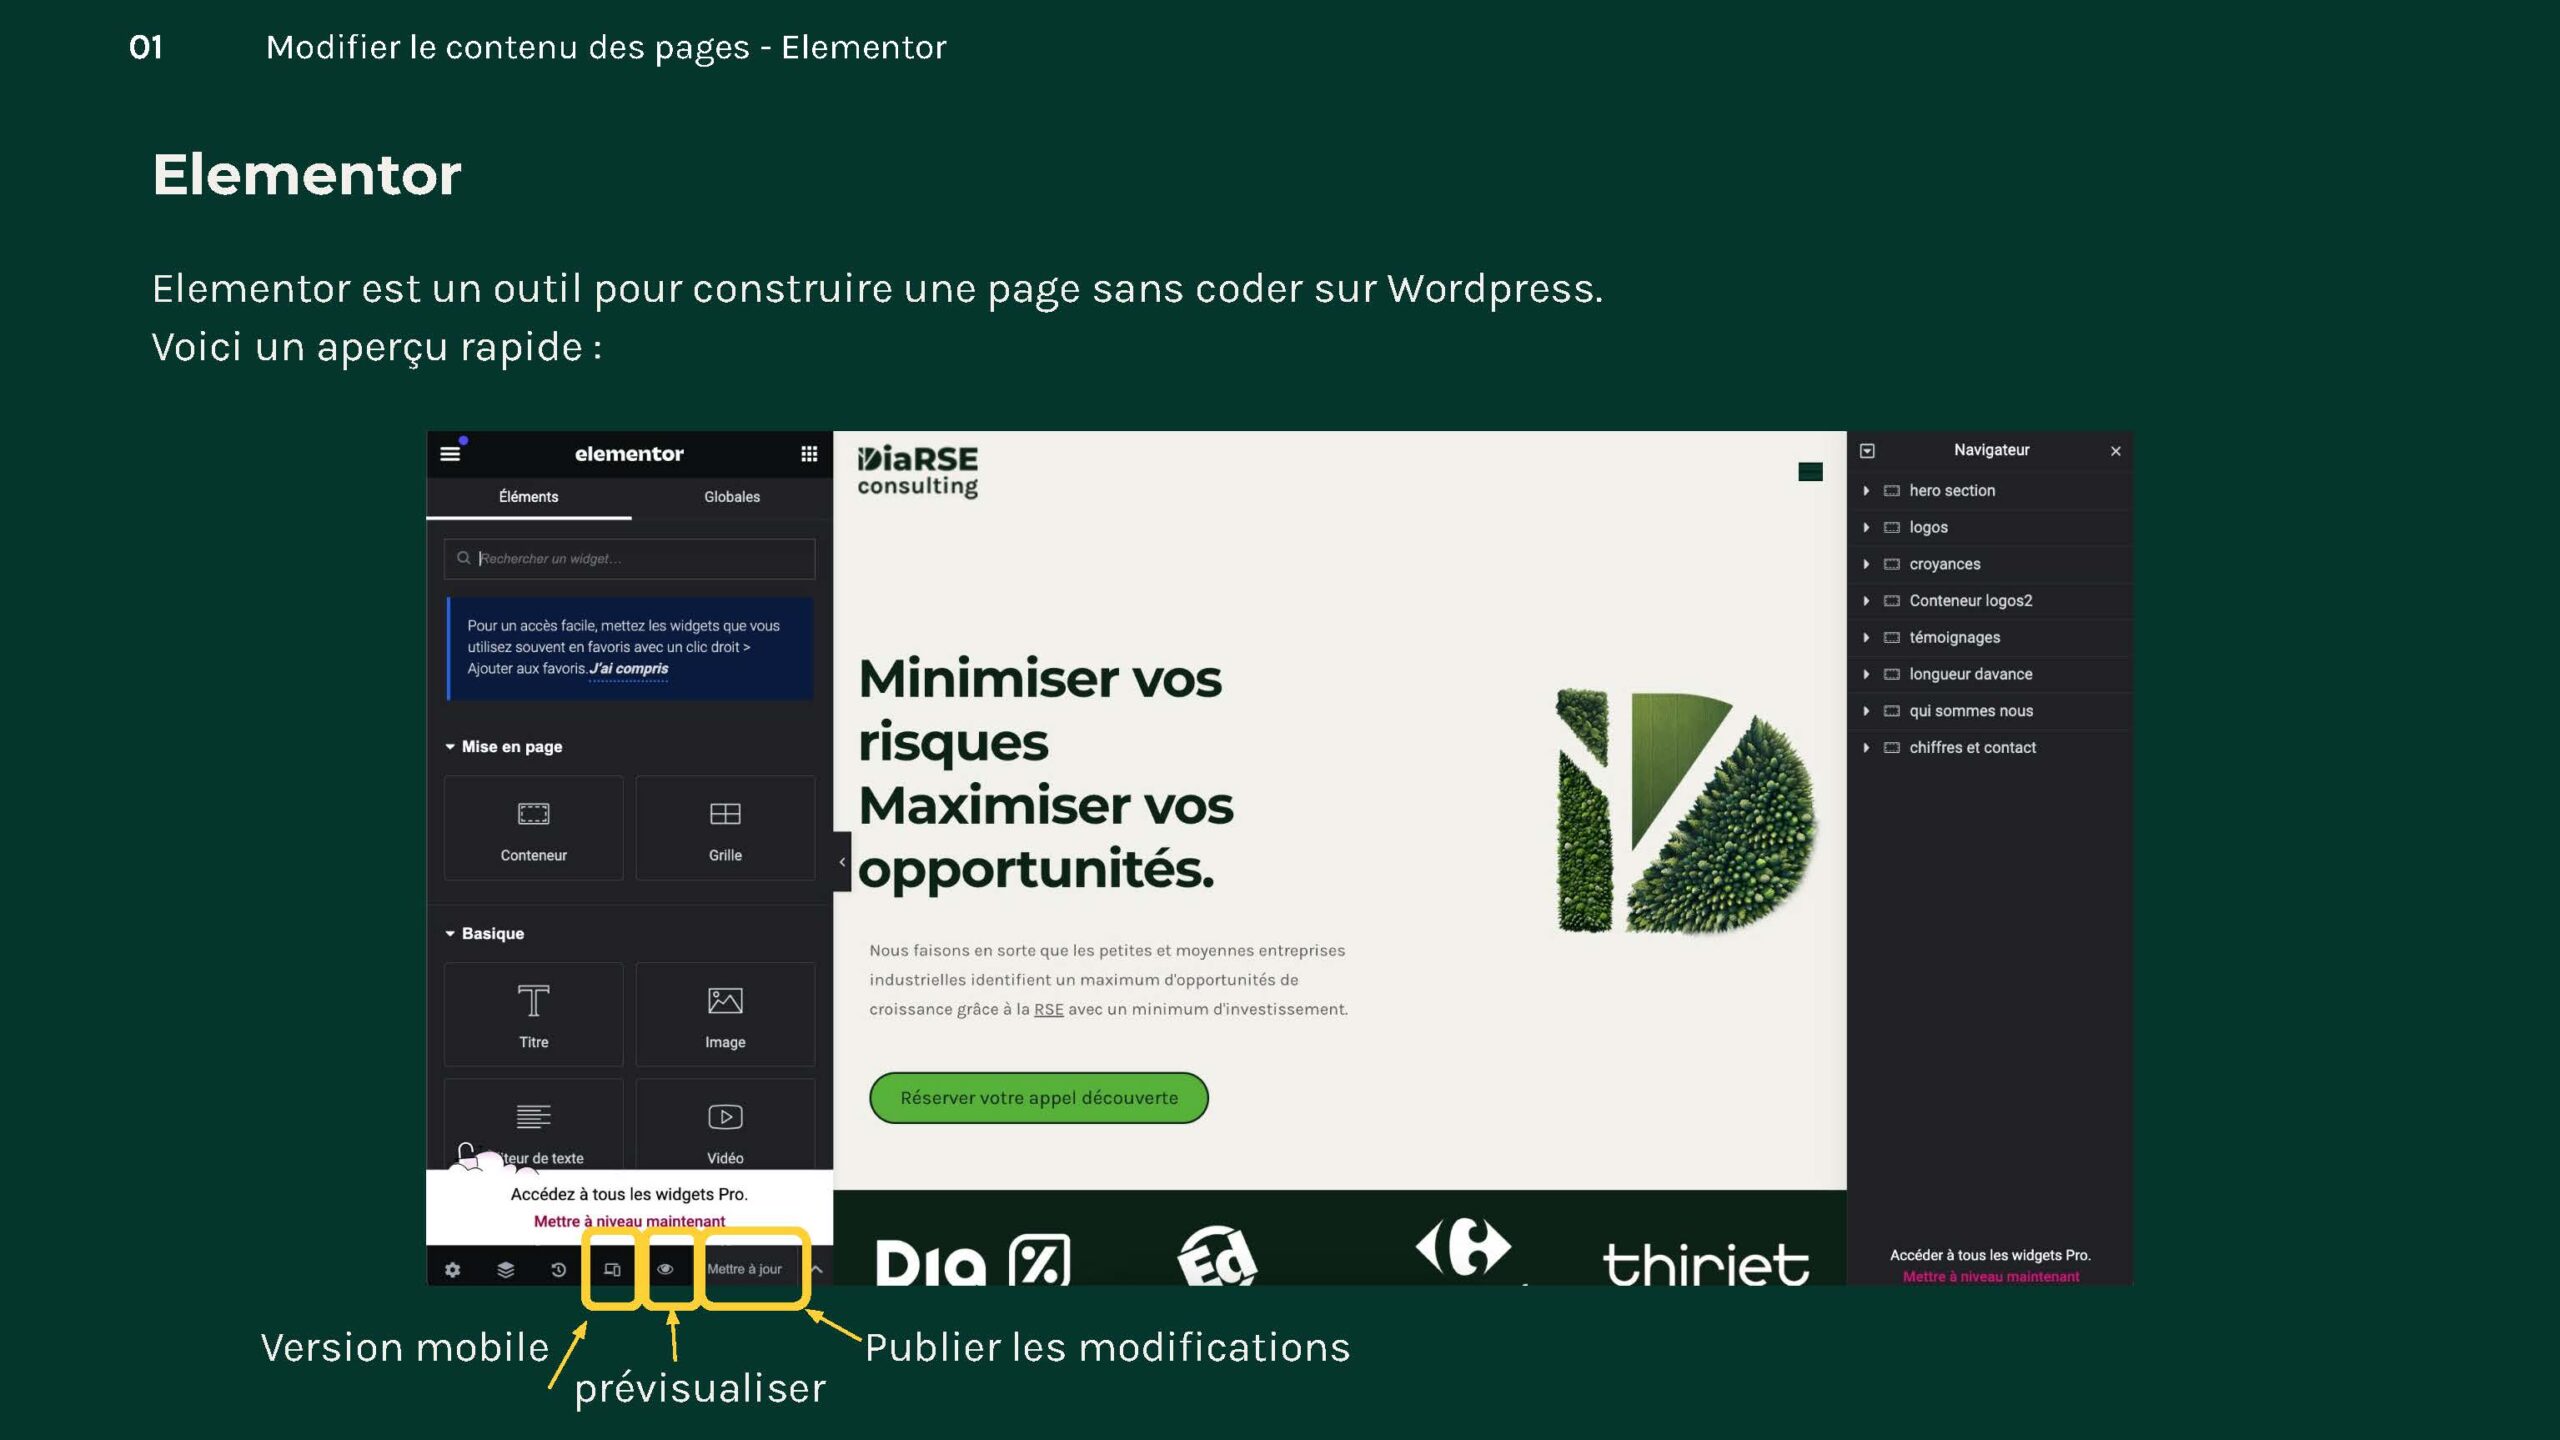Switch to Éléments tab
This screenshot has width=2560, height=1440.
tap(529, 497)
